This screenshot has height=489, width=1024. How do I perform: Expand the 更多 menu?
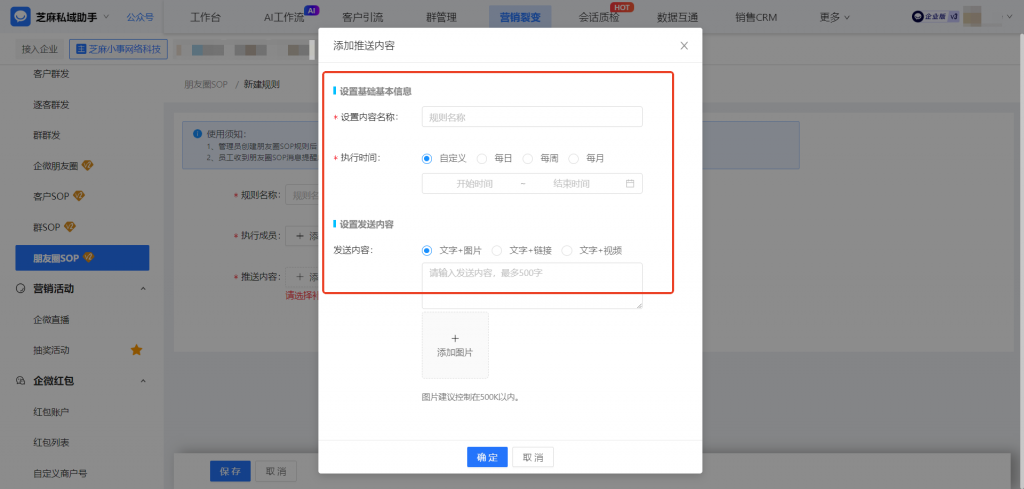pyautogui.click(x=835, y=18)
